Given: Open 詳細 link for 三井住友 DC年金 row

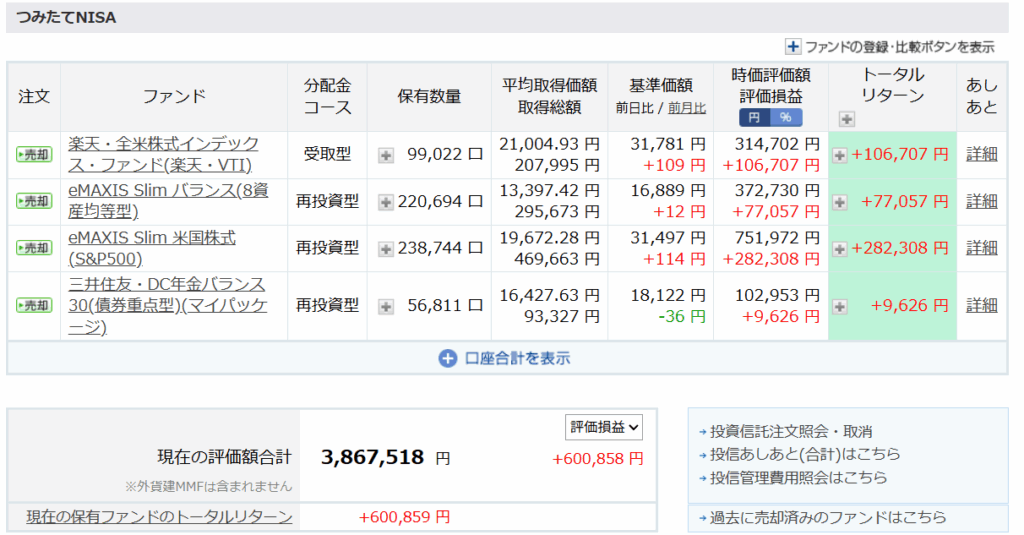Looking at the screenshot, I should point(982,305).
